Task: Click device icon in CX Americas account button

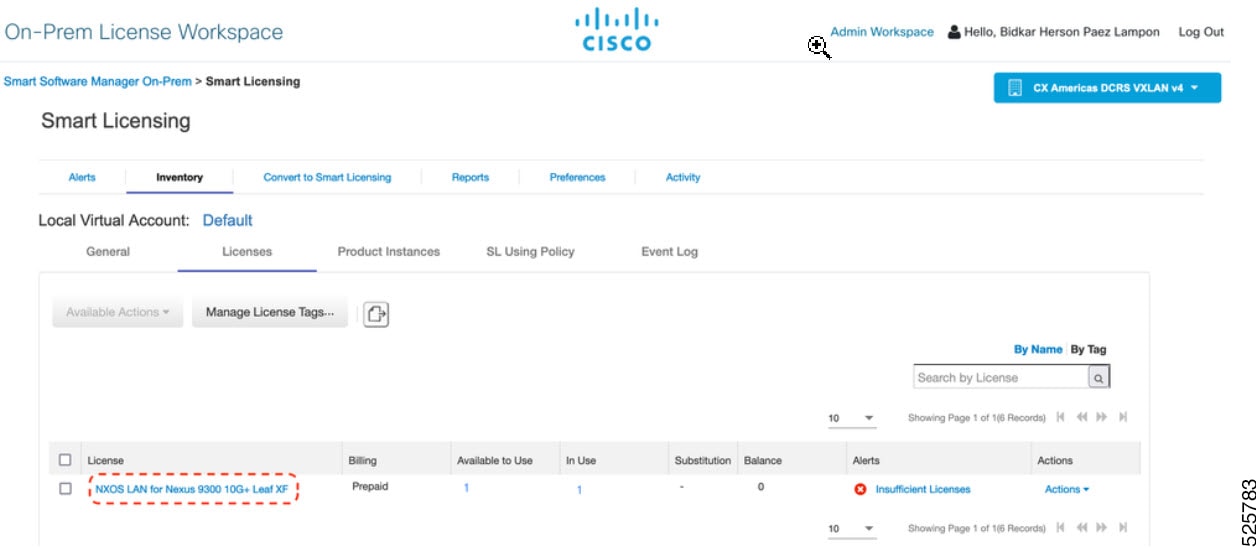Action: (1015, 87)
